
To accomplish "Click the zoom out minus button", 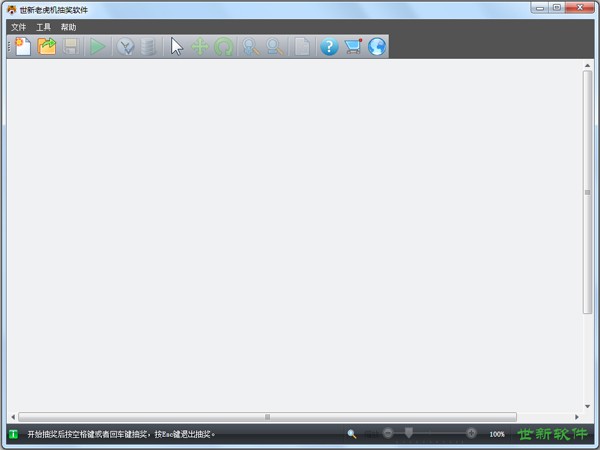I will [x=388, y=433].
